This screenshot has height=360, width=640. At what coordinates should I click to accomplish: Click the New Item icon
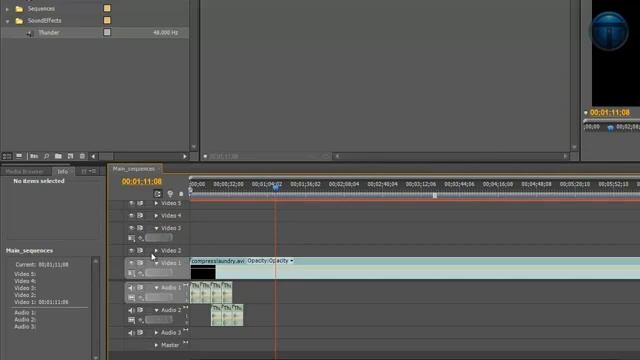[x=70, y=156]
